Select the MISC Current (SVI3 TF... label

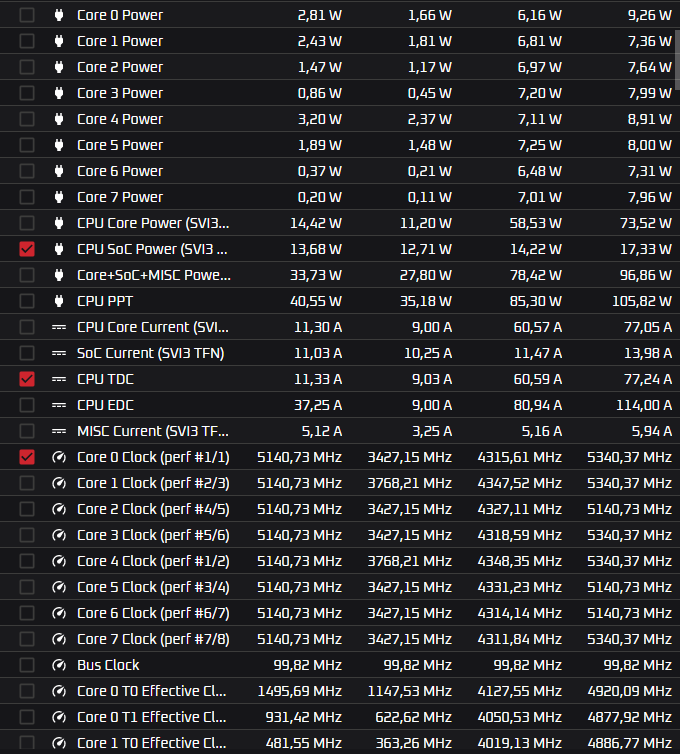pyautogui.click(x=153, y=431)
